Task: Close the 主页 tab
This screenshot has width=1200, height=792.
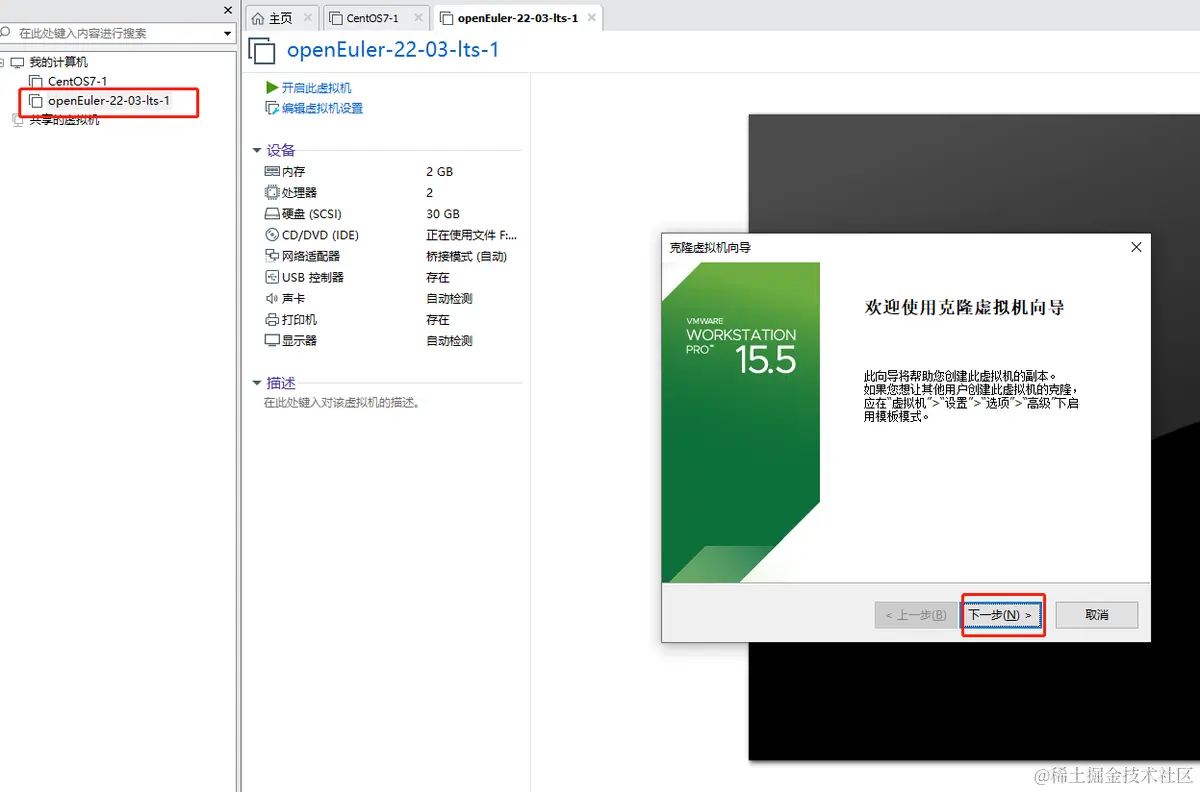Action: pos(306,18)
